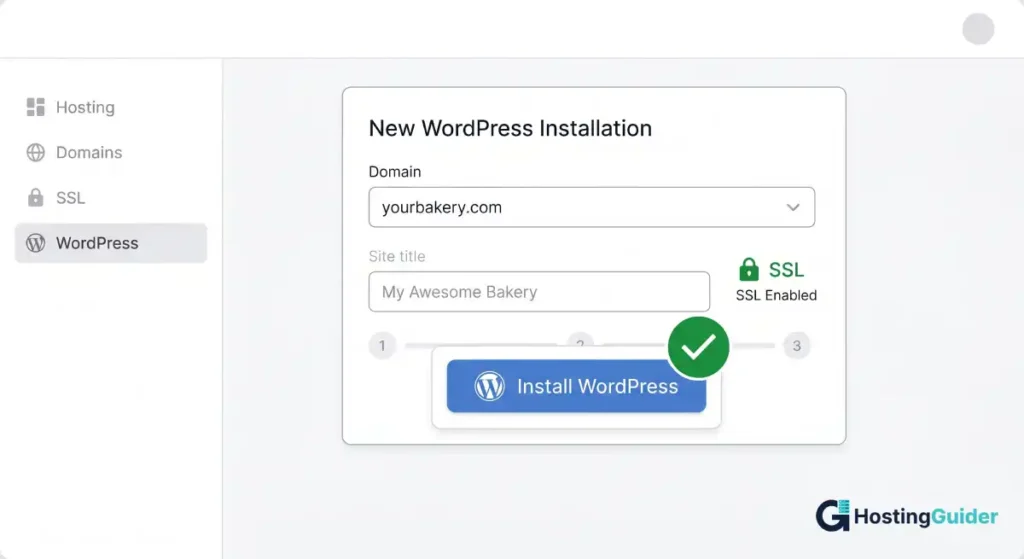Screen dimensions: 1024x559
Task: Focus the Site title input field
Action: pyautogui.click(x=539, y=291)
